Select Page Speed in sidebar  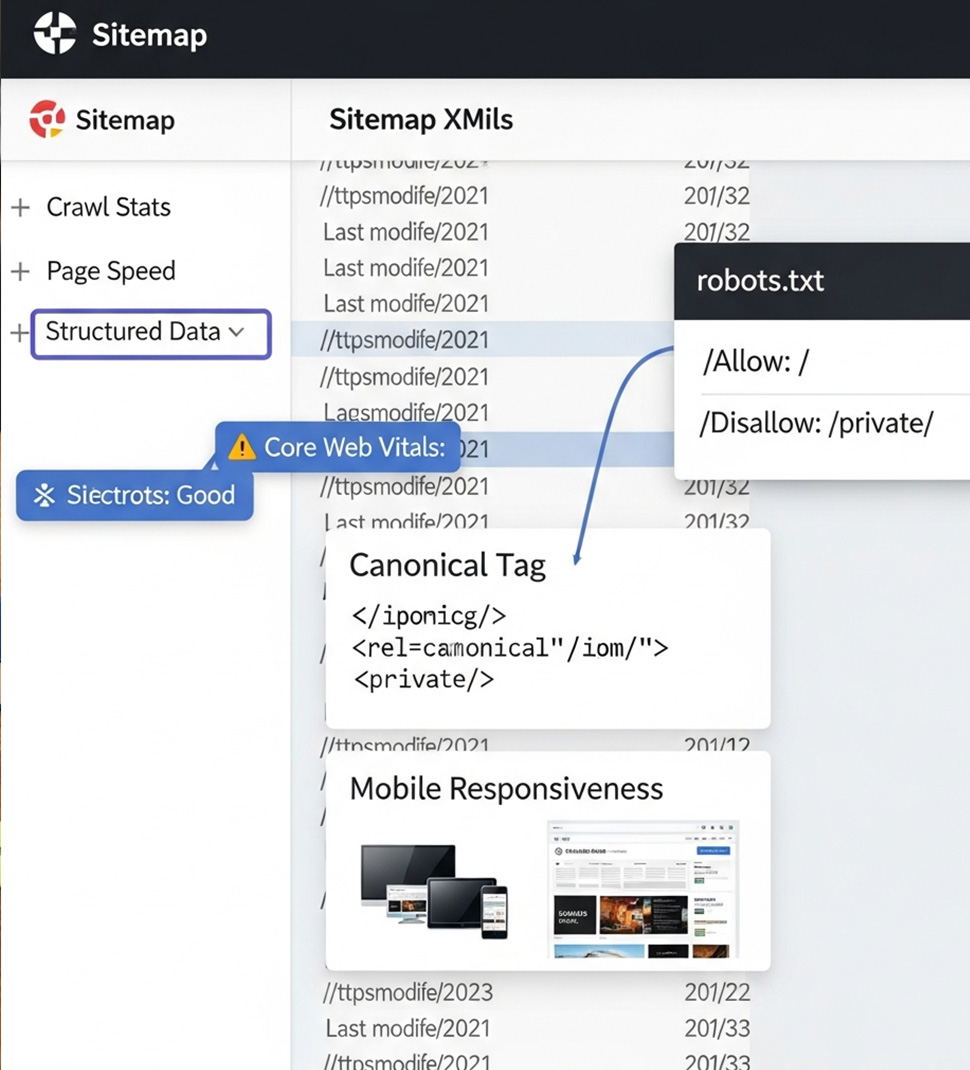[110, 271]
